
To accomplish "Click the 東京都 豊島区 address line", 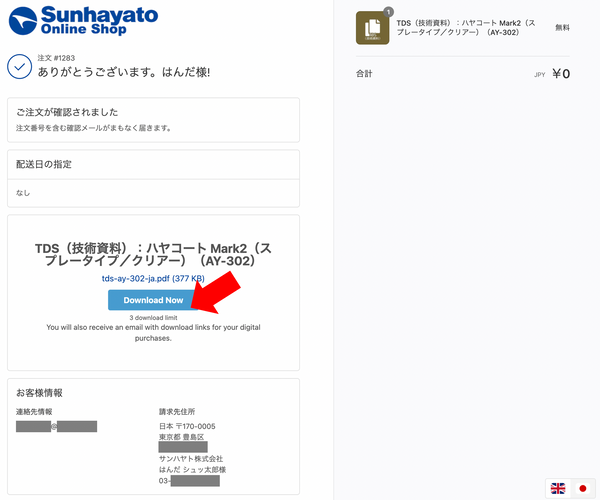I will tap(181, 437).
